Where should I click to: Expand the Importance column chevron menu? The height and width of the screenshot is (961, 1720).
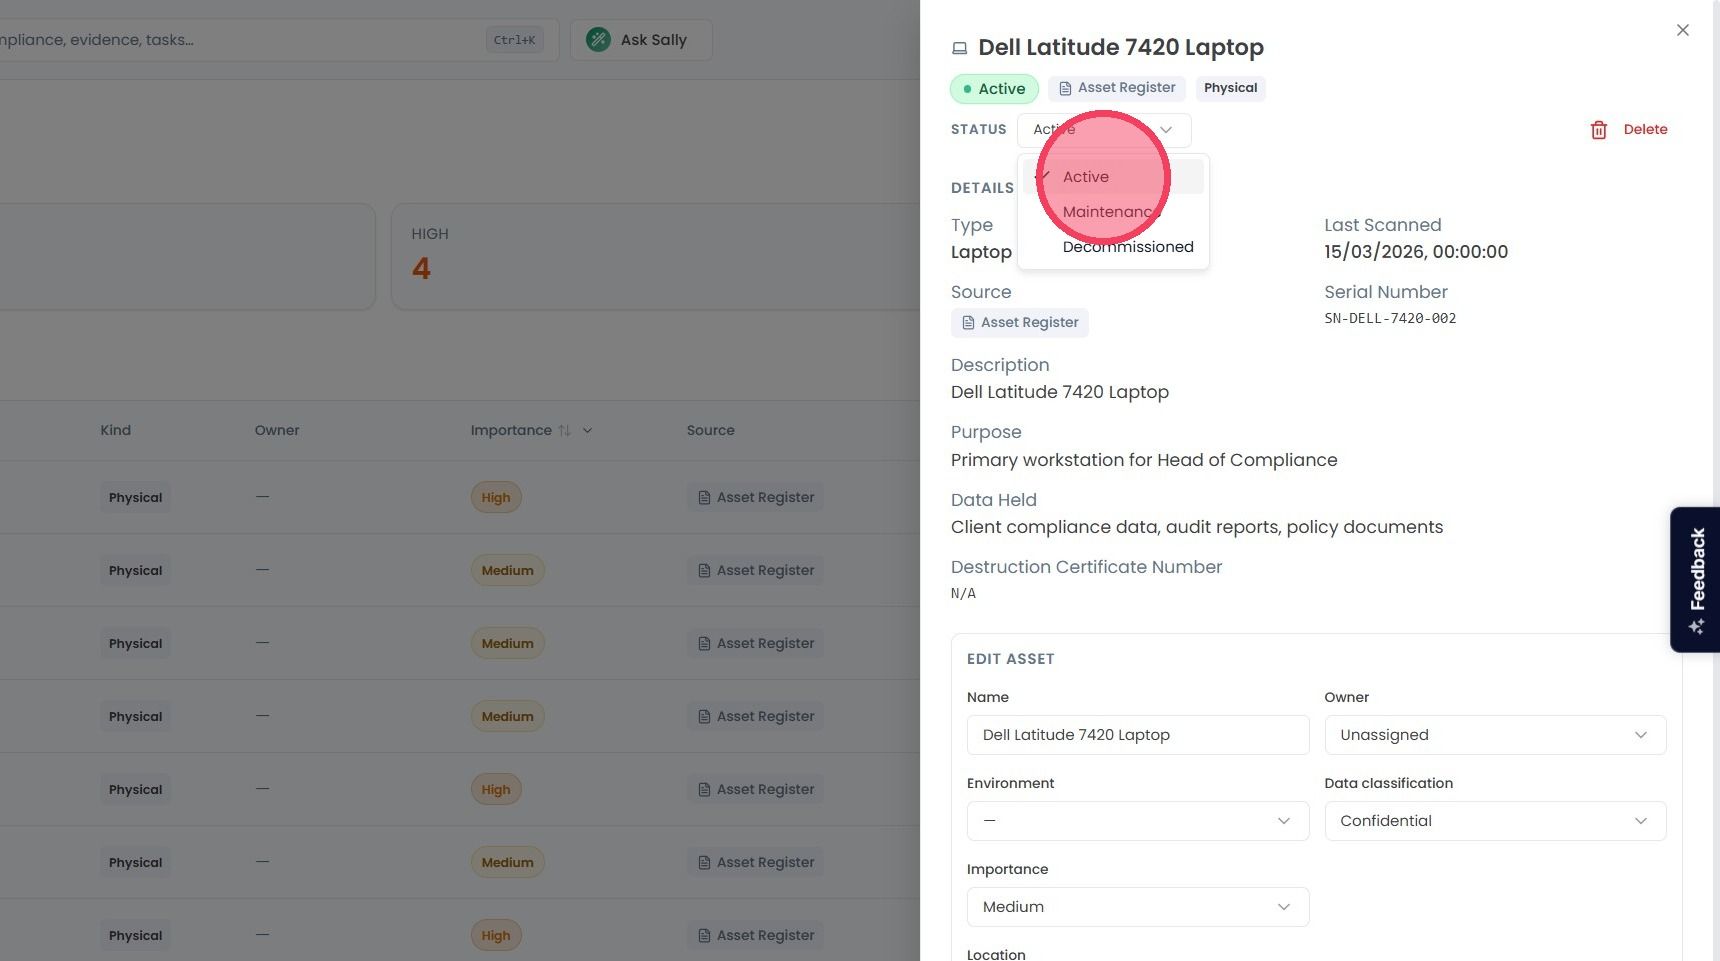point(588,431)
